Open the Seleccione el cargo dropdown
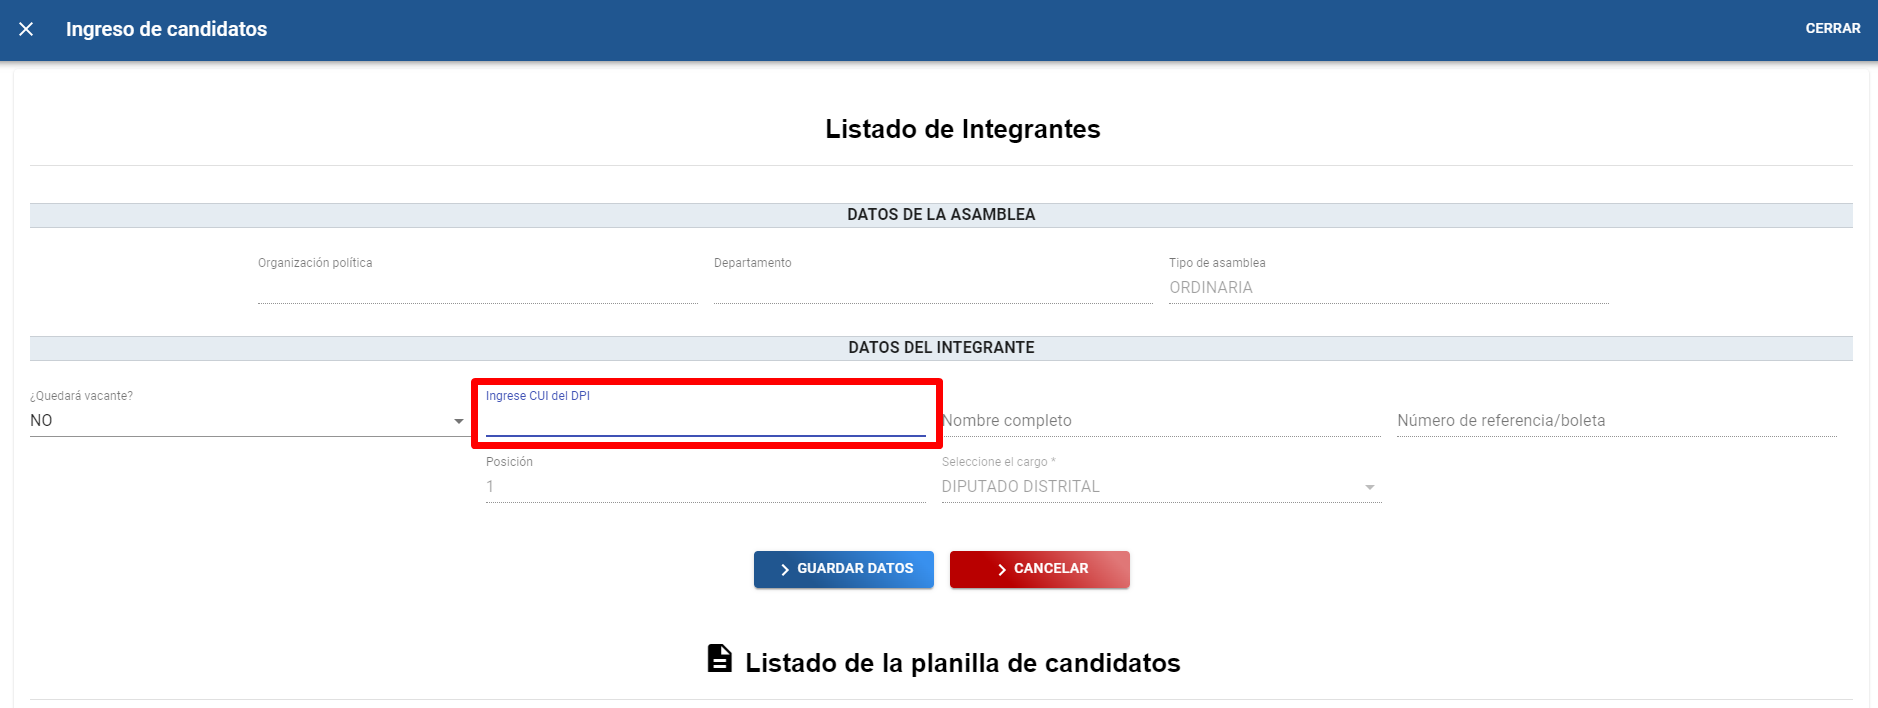 pos(1150,487)
